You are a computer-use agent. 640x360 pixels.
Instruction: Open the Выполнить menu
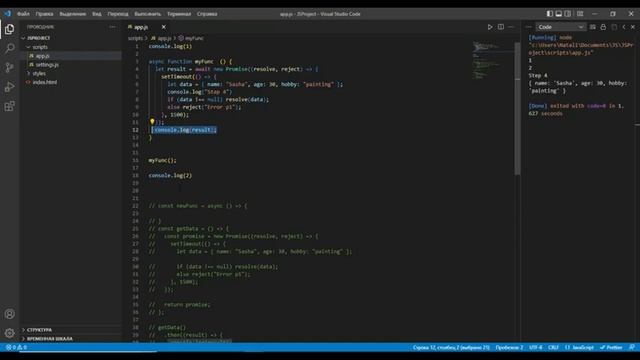pyautogui.click(x=148, y=14)
